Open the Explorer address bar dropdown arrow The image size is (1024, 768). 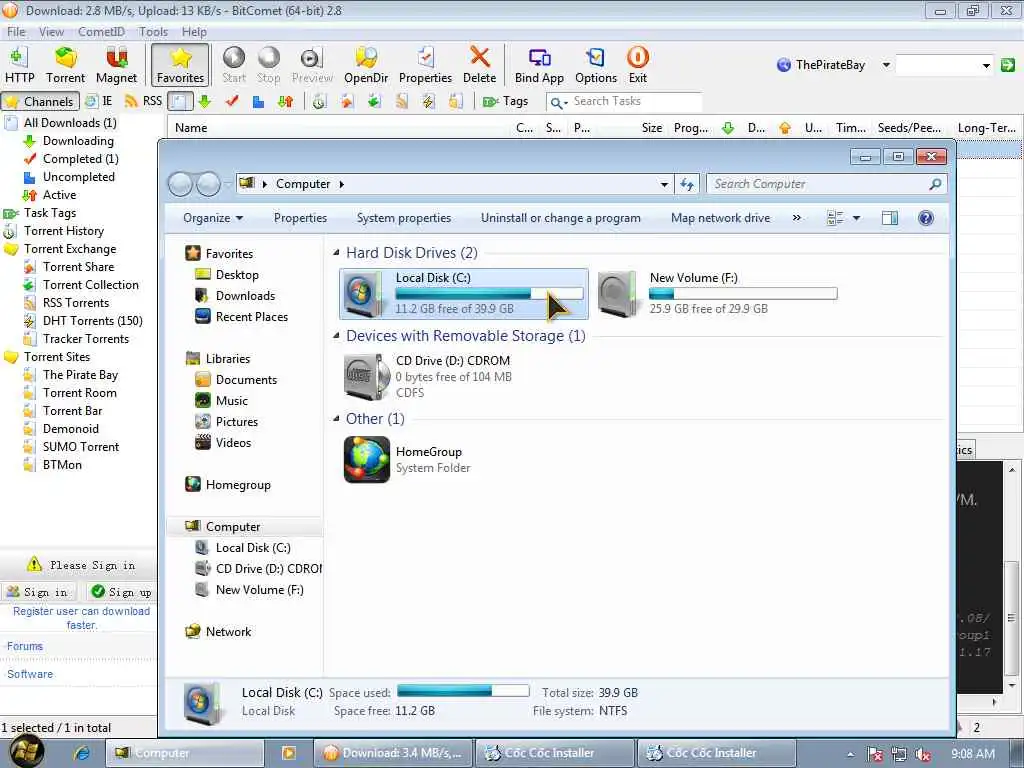[x=664, y=184]
